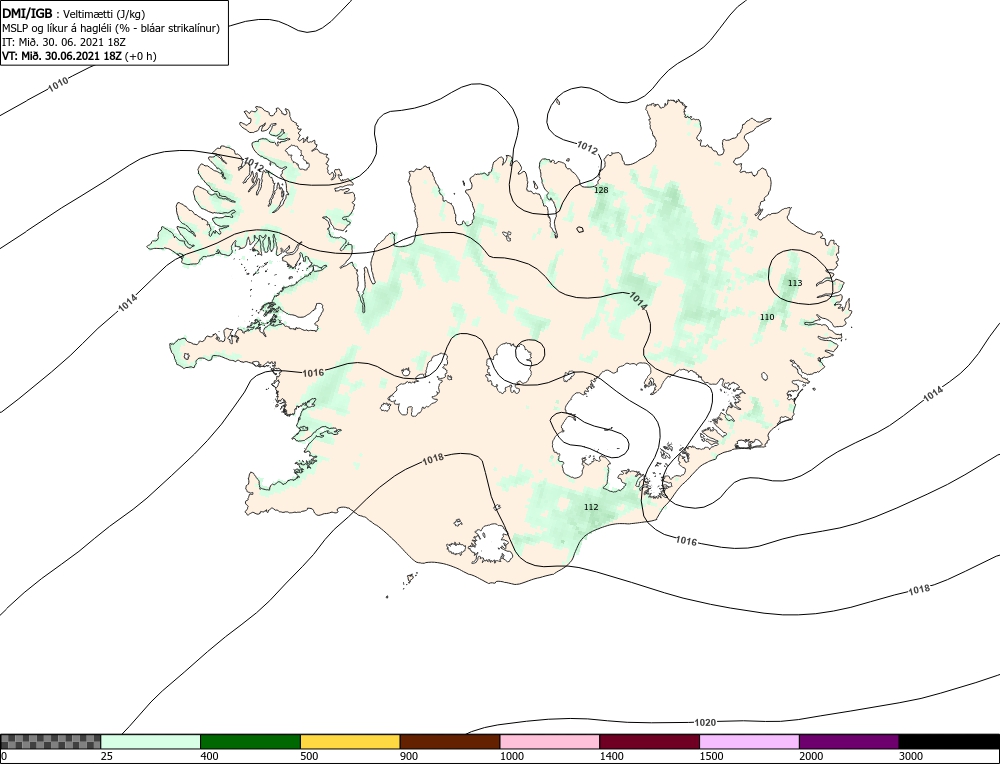Click the "Veltimætti (J/kg)" heading text
This screenshot has width=1000, height=764.
[105, 13]
